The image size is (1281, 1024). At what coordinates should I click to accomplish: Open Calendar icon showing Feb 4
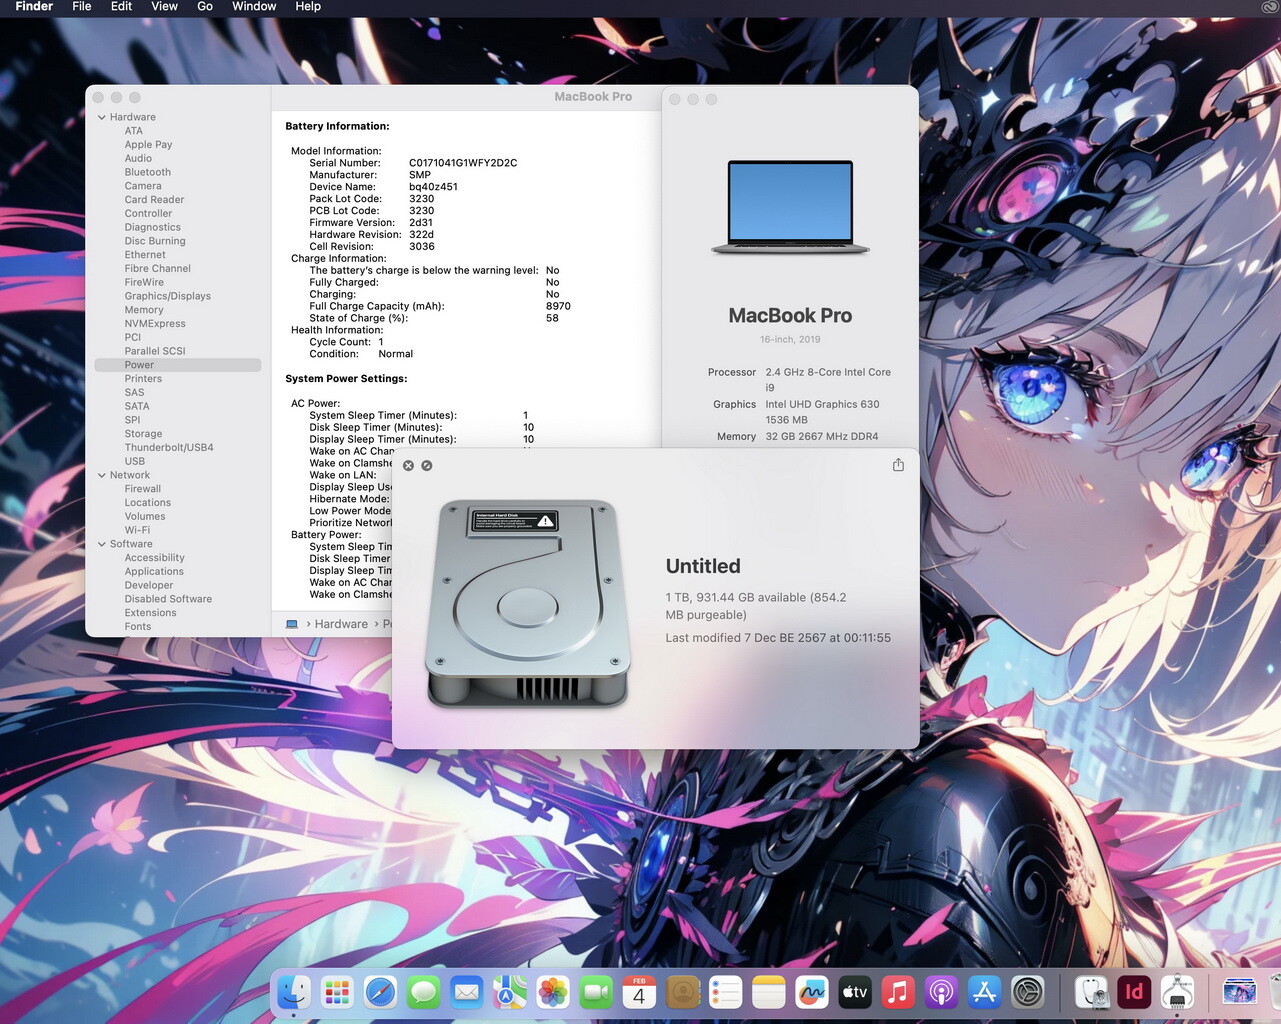639,992
